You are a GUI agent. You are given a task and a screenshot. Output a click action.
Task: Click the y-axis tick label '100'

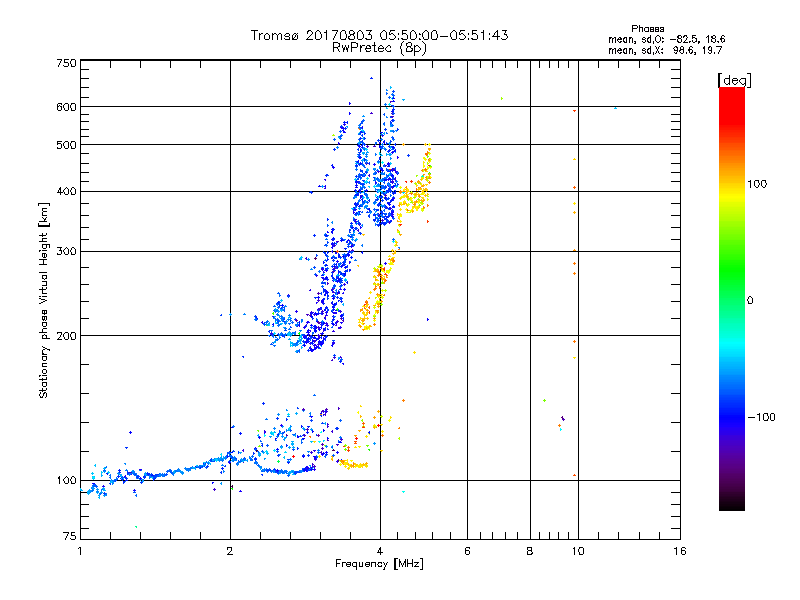coord(67,481)
